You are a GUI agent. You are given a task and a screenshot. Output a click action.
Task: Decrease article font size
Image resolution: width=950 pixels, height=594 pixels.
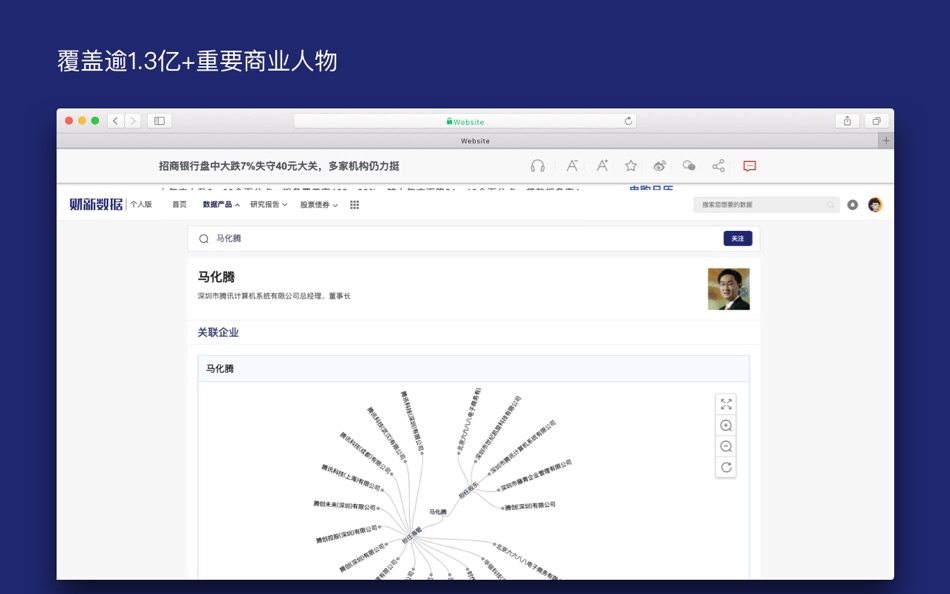(571, 165)
